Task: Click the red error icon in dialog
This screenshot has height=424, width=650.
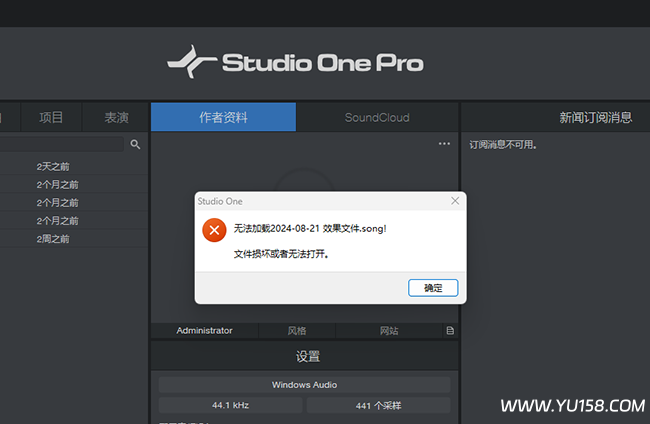Action: tap(213, 230)
